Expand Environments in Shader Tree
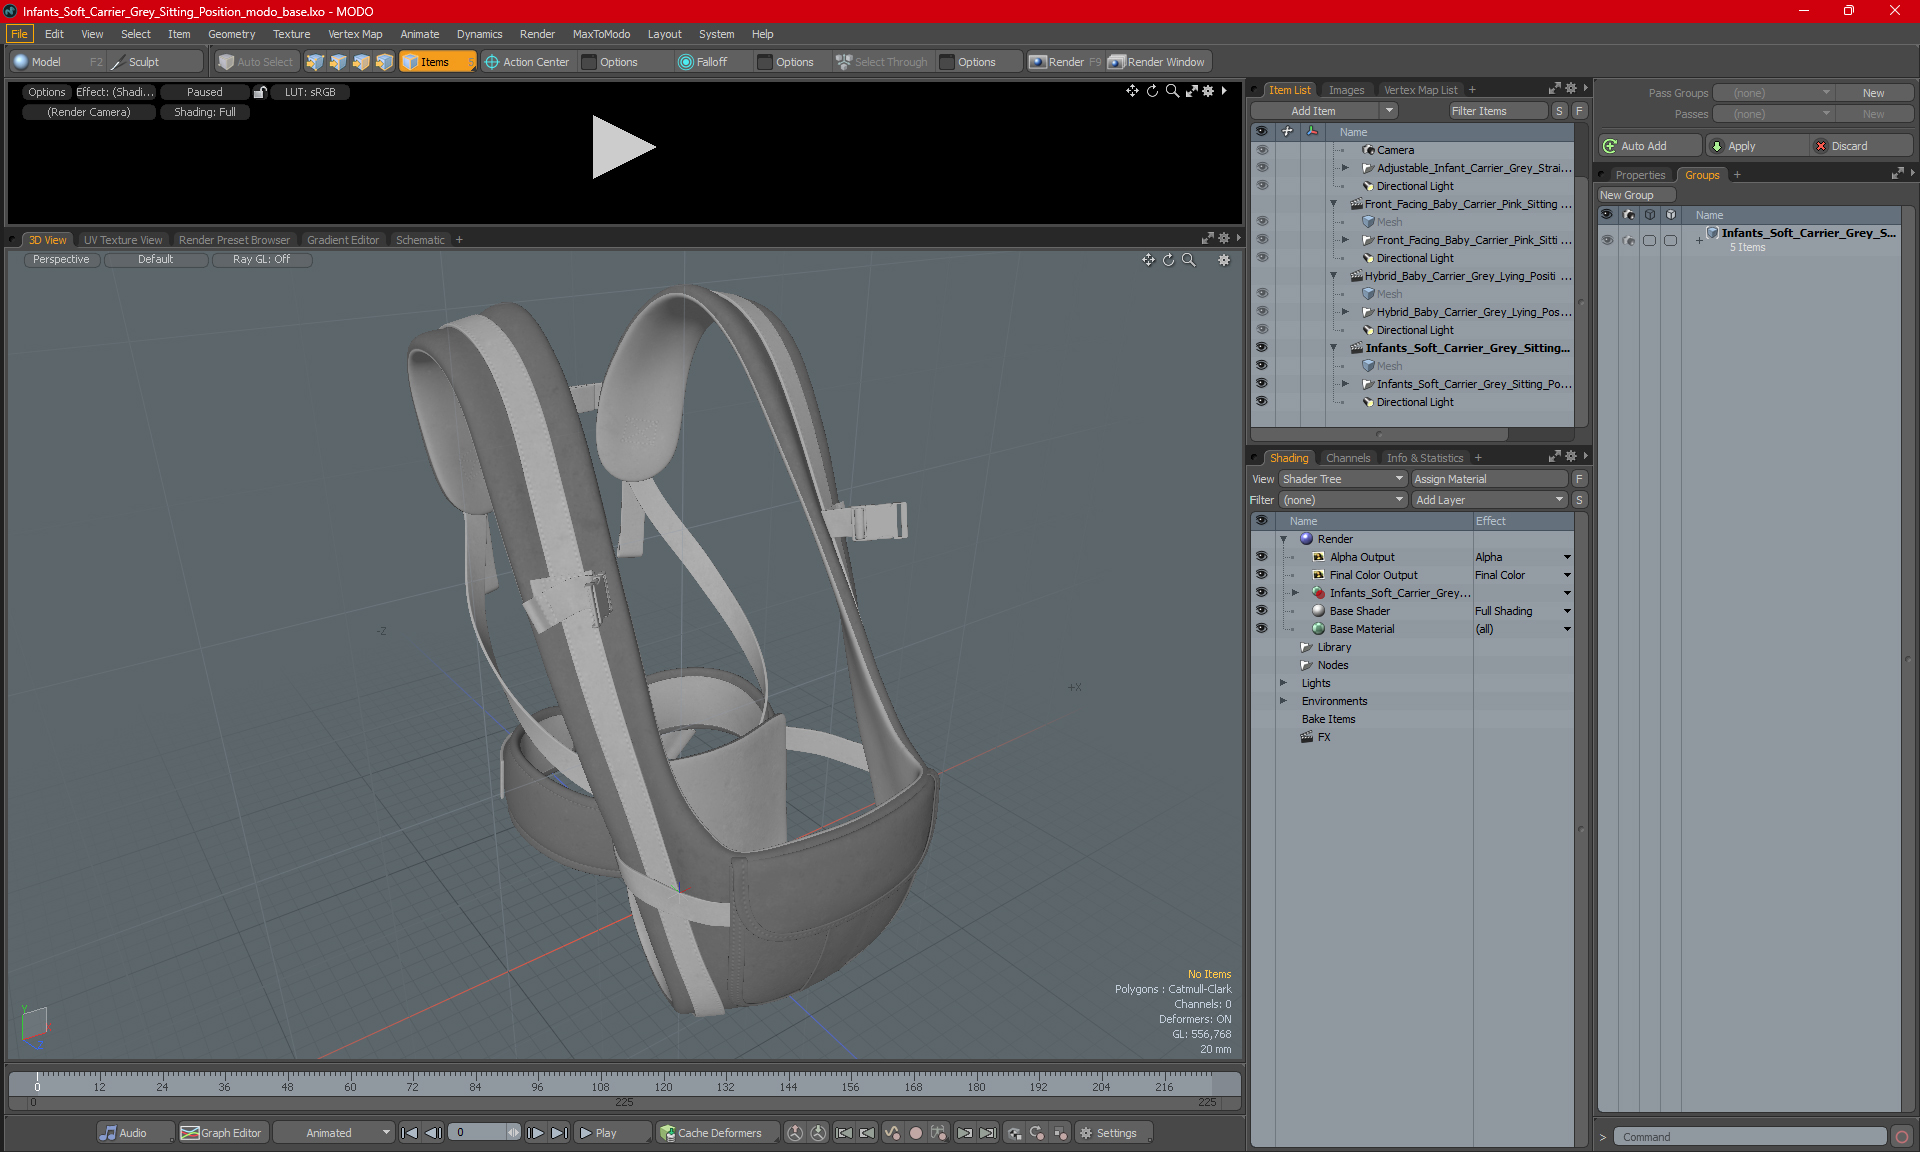This screenshot has width=1920, height=1152. tap(1284, 701)
